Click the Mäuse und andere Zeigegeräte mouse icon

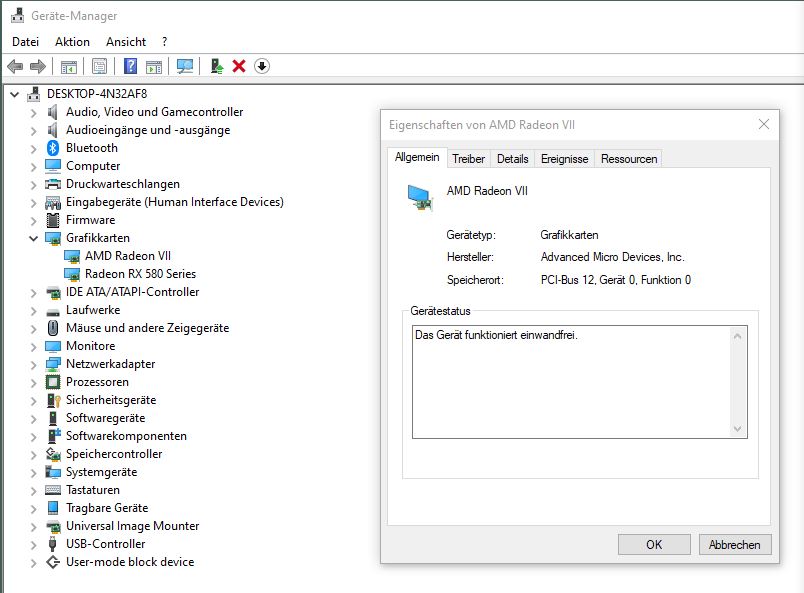(x=53, y=328)
